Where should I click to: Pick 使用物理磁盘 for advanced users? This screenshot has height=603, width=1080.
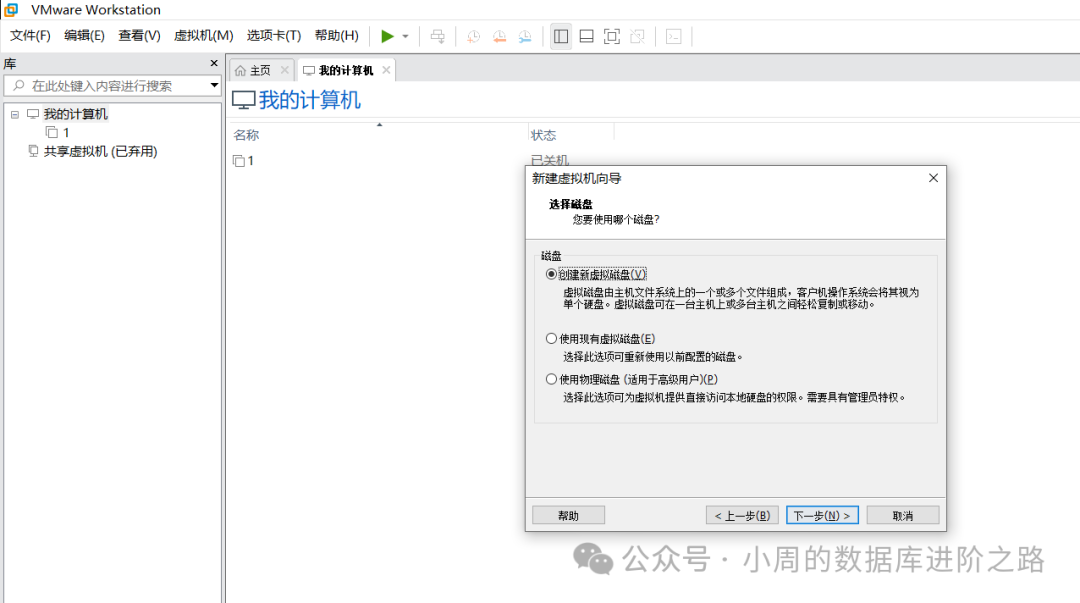pyautogui.click(x=552, y=378)
